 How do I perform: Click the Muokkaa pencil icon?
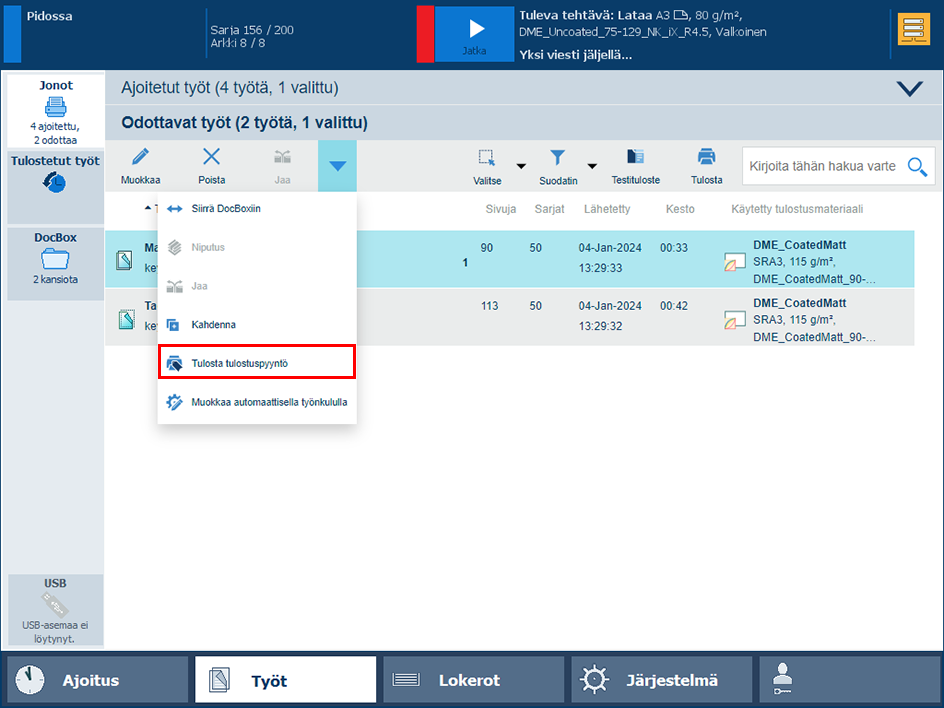click(140, 157)
